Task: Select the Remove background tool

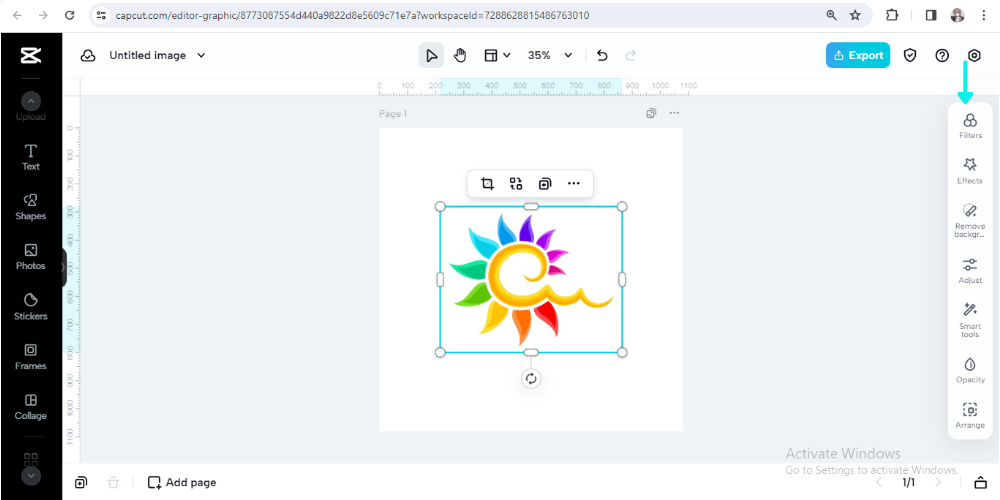Action: click(x=970, y=221)
